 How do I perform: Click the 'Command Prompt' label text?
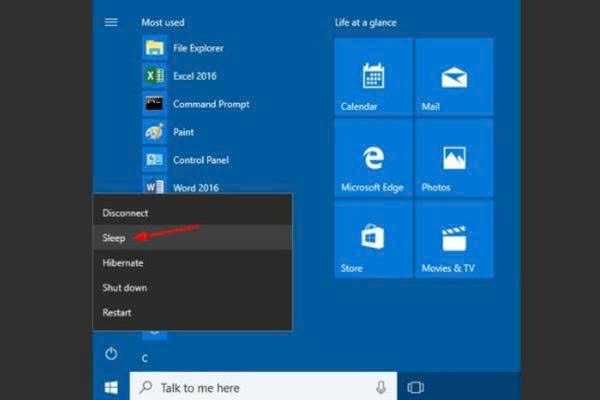pos(211,104)
